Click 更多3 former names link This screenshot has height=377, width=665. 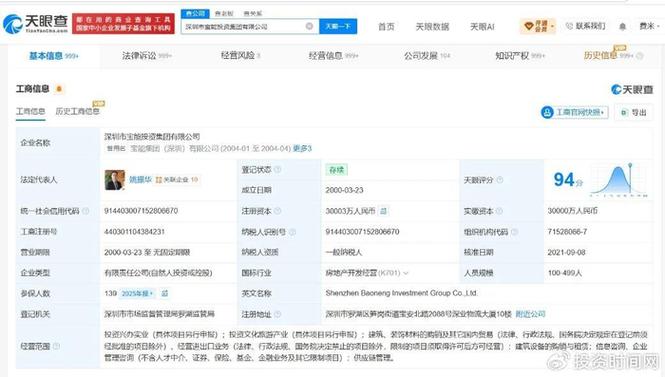click(302, 148)
